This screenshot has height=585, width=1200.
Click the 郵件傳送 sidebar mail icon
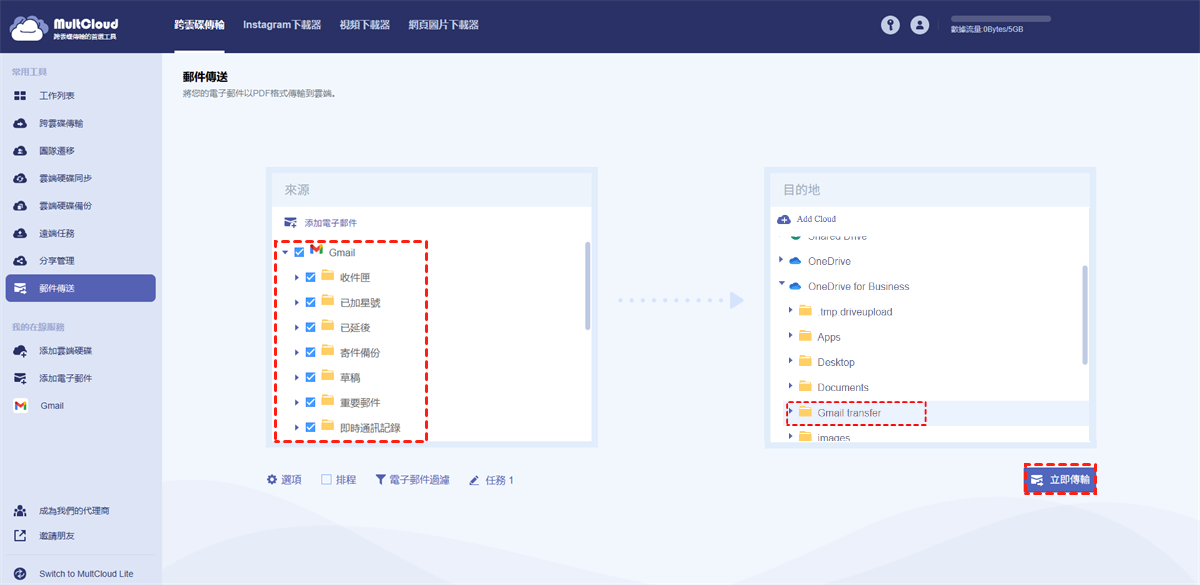[20, 288]
